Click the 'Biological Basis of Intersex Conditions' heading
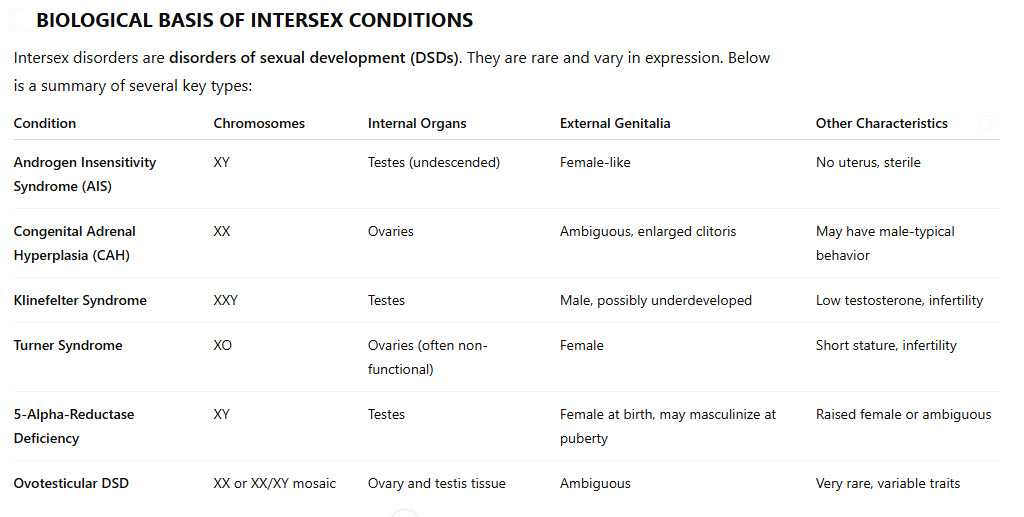1024x517 pixels. [x=255, y=20]
